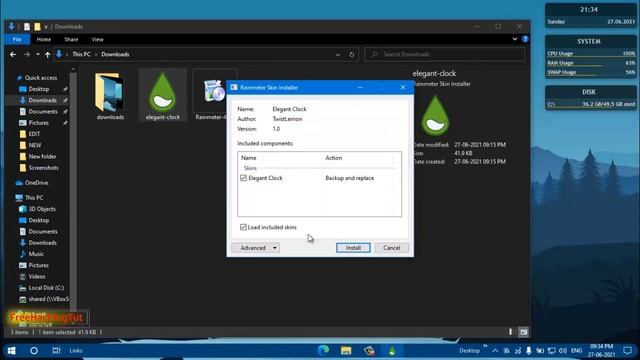Toggle Load included skins checkbox
This screenshot has width=640, height=360.
point(243,227)
